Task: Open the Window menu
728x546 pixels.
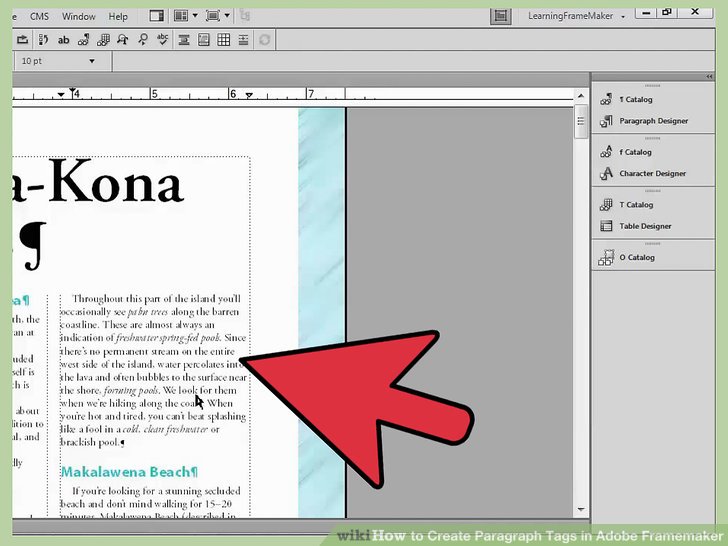Action: (x=79, y=17)
